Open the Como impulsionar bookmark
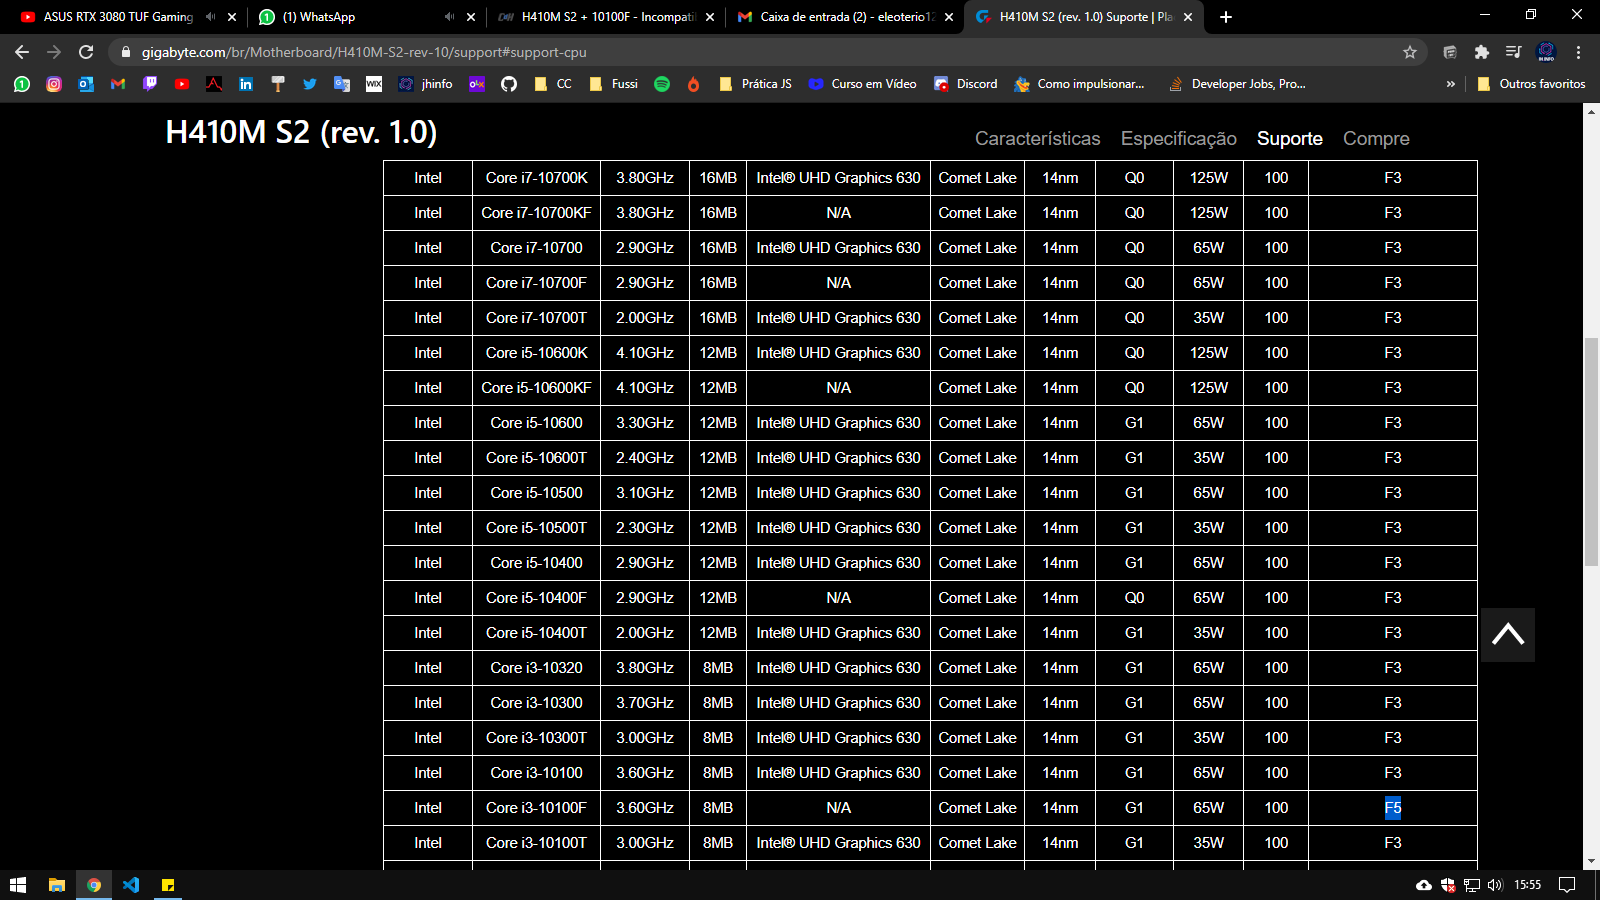Image resolution: width=1600 pixels, height=900 pixels. click(1079, 84)
